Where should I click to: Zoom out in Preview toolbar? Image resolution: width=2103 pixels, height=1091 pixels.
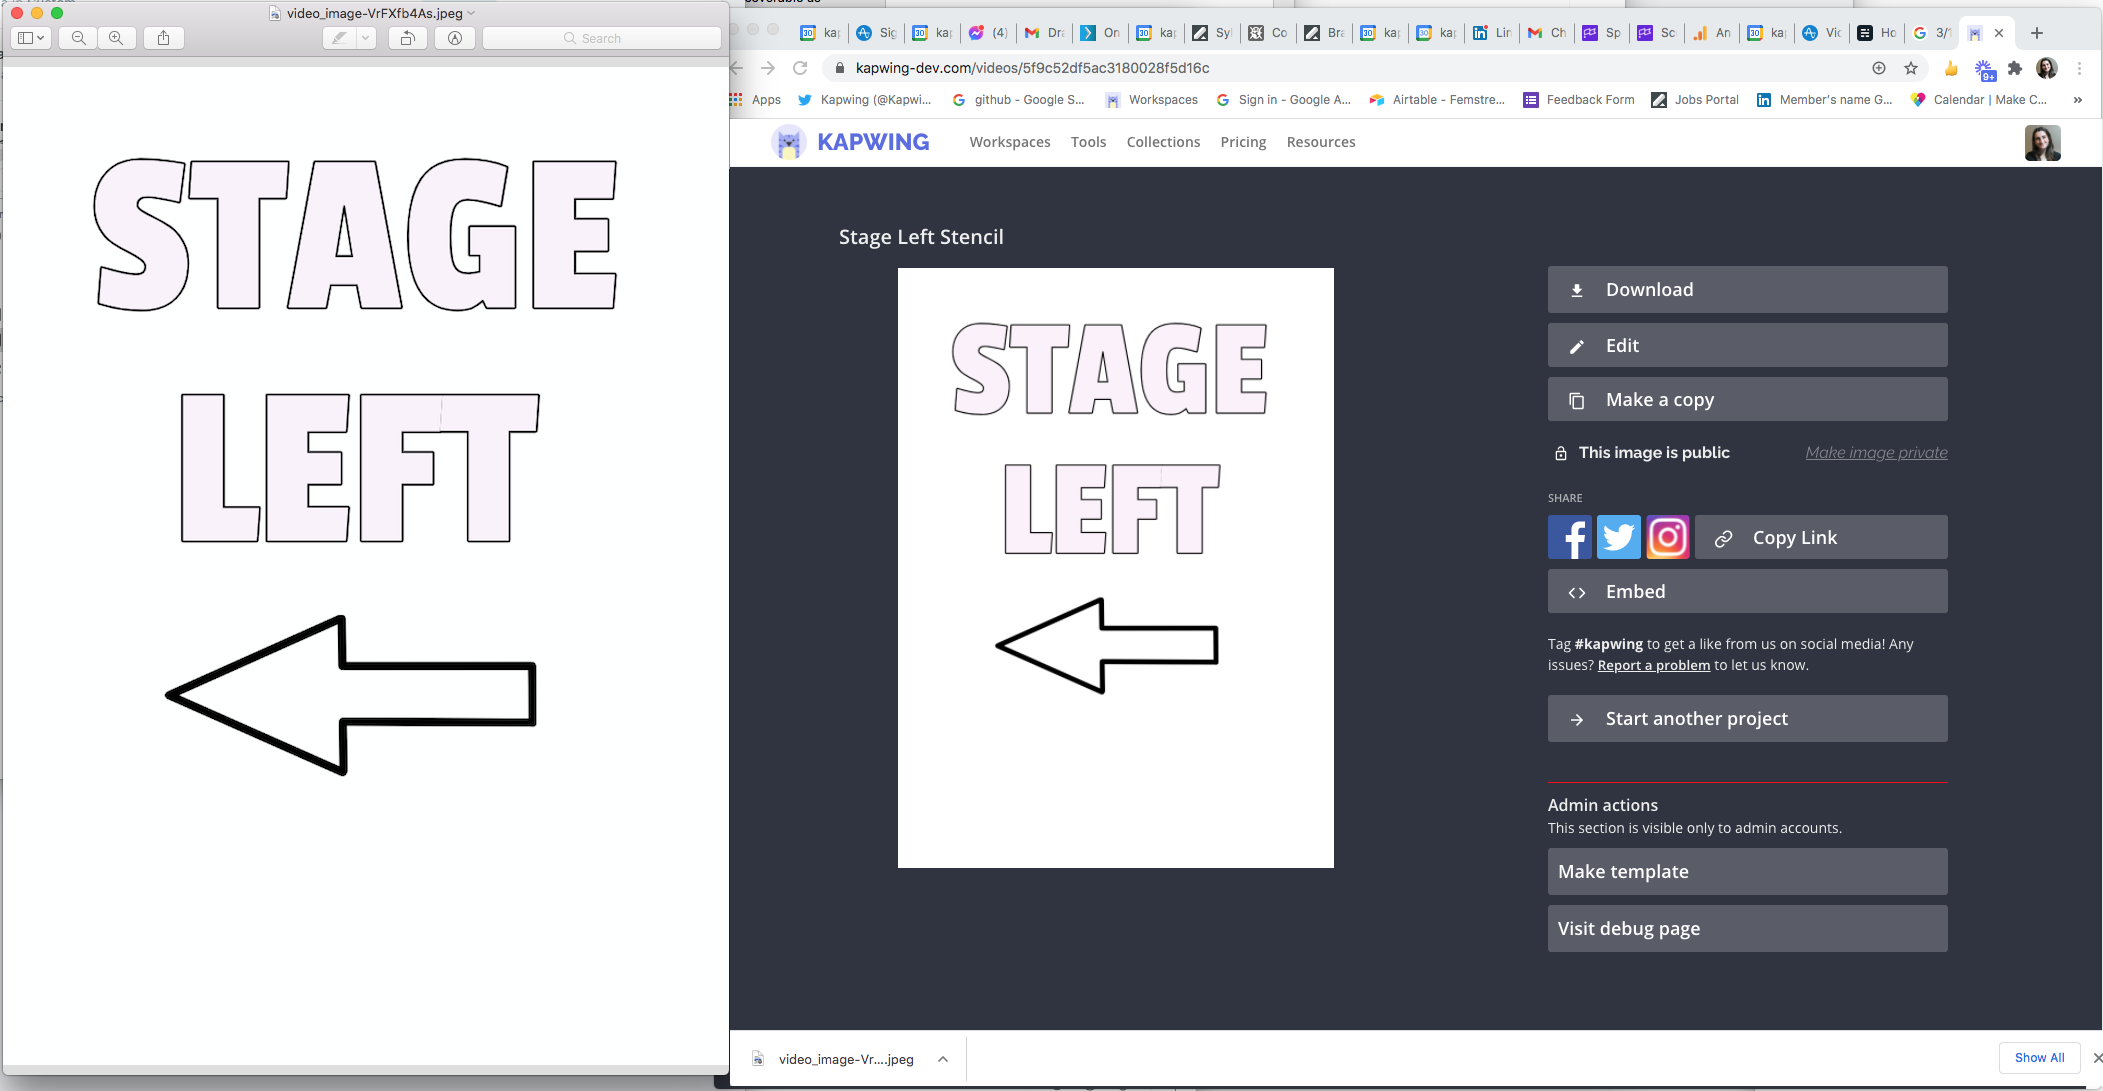pos(78,38)
